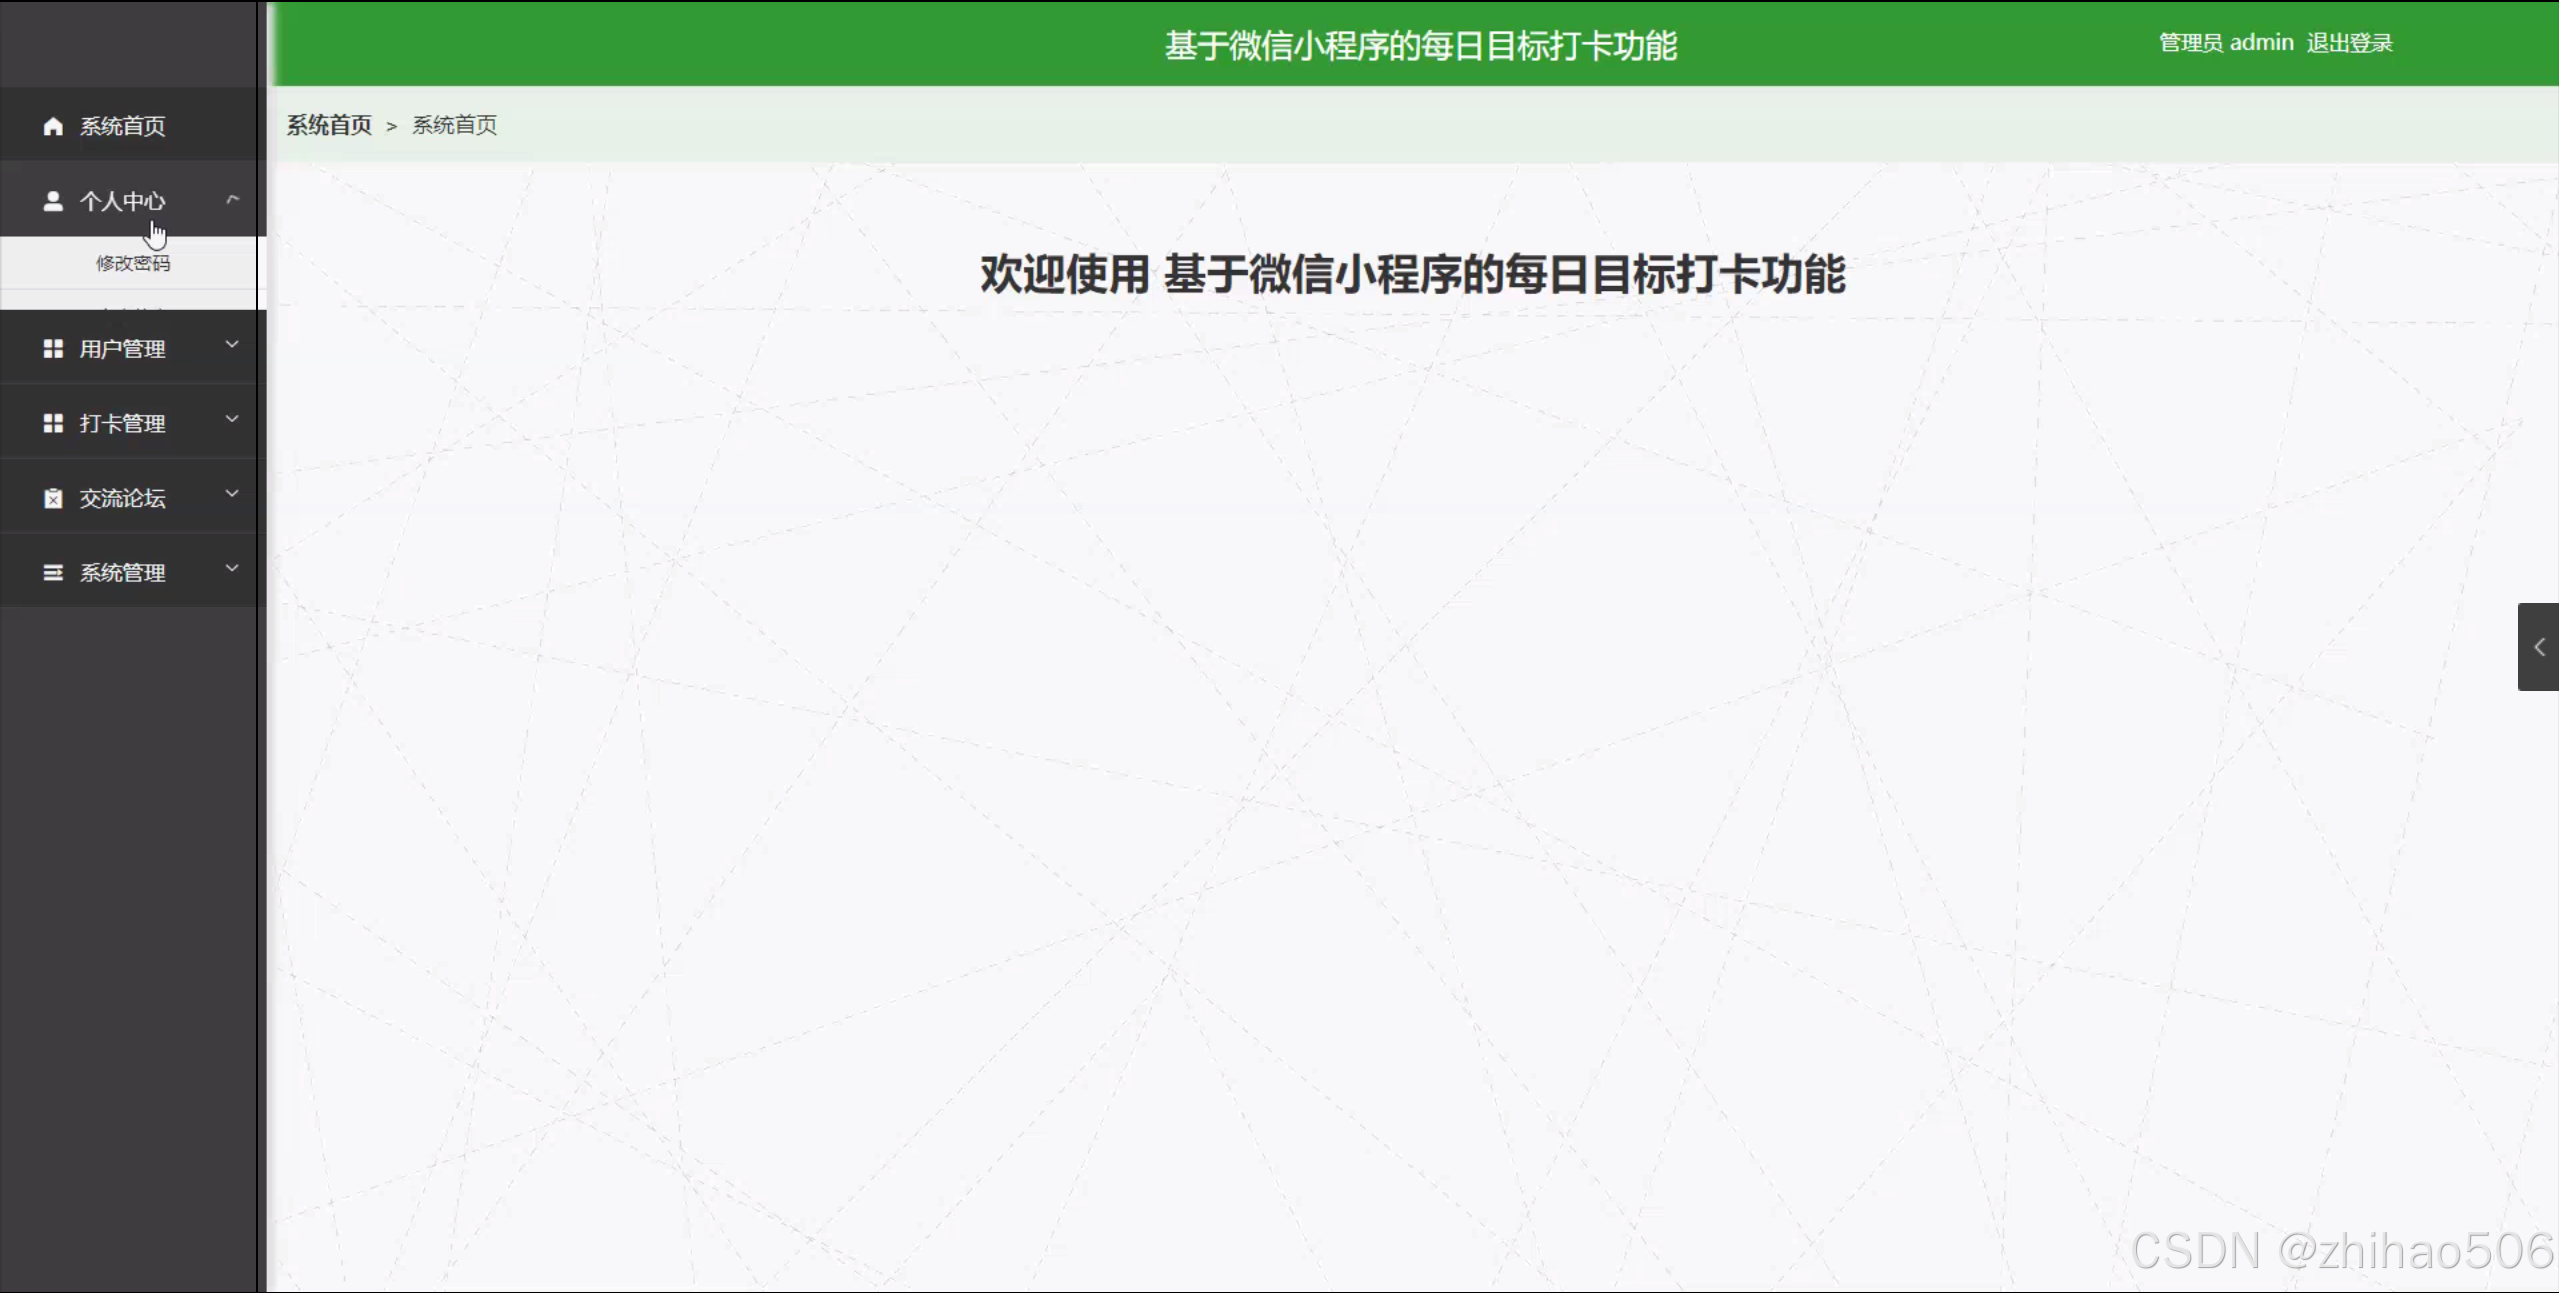Click the left-arrow icon on right edge tab
The width and height of the screenshot is (2559, 1293).
tap(2538, 647)
